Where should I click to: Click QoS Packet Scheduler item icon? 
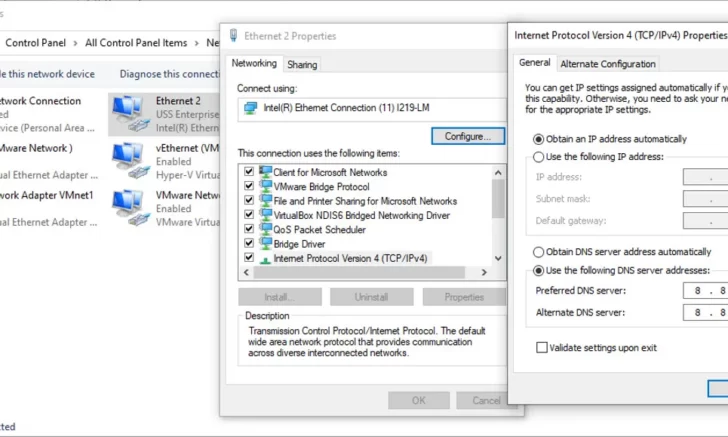pos(266,229)
